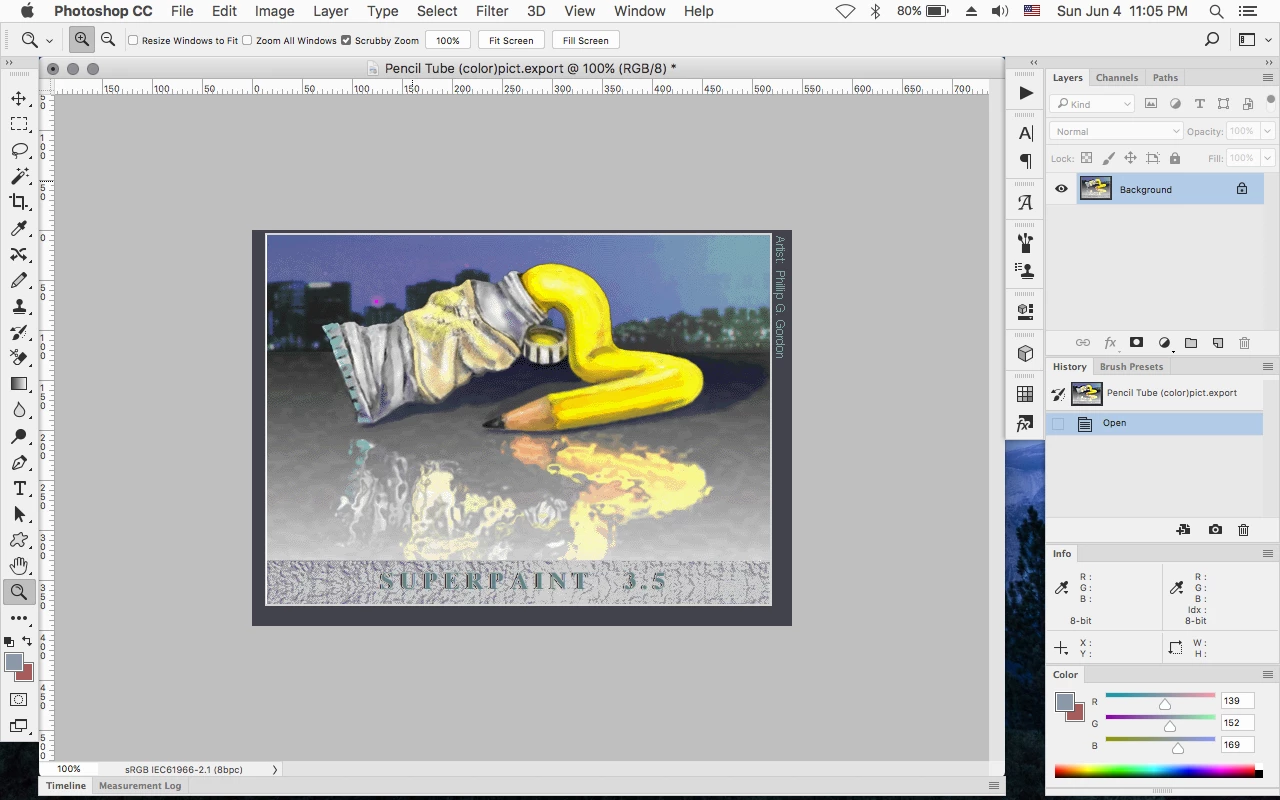Toggle lock position in Layers panel

[x=1130, y=158]
